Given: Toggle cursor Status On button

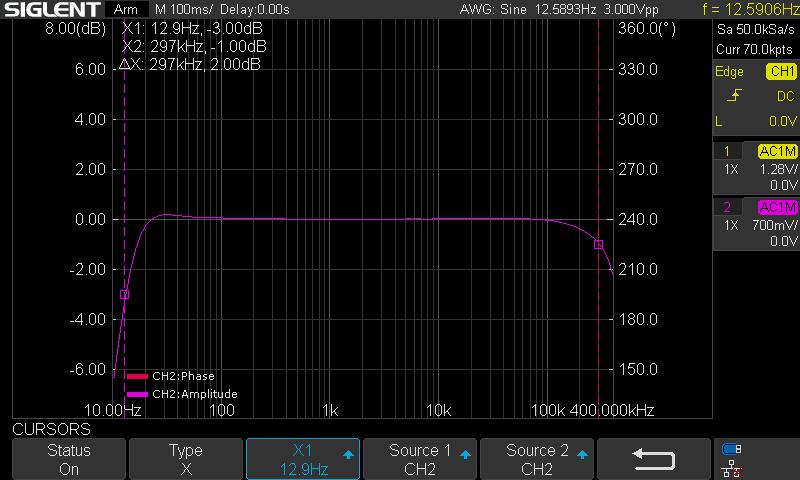Looking at the screenshot, I should (x=68, y=459).
